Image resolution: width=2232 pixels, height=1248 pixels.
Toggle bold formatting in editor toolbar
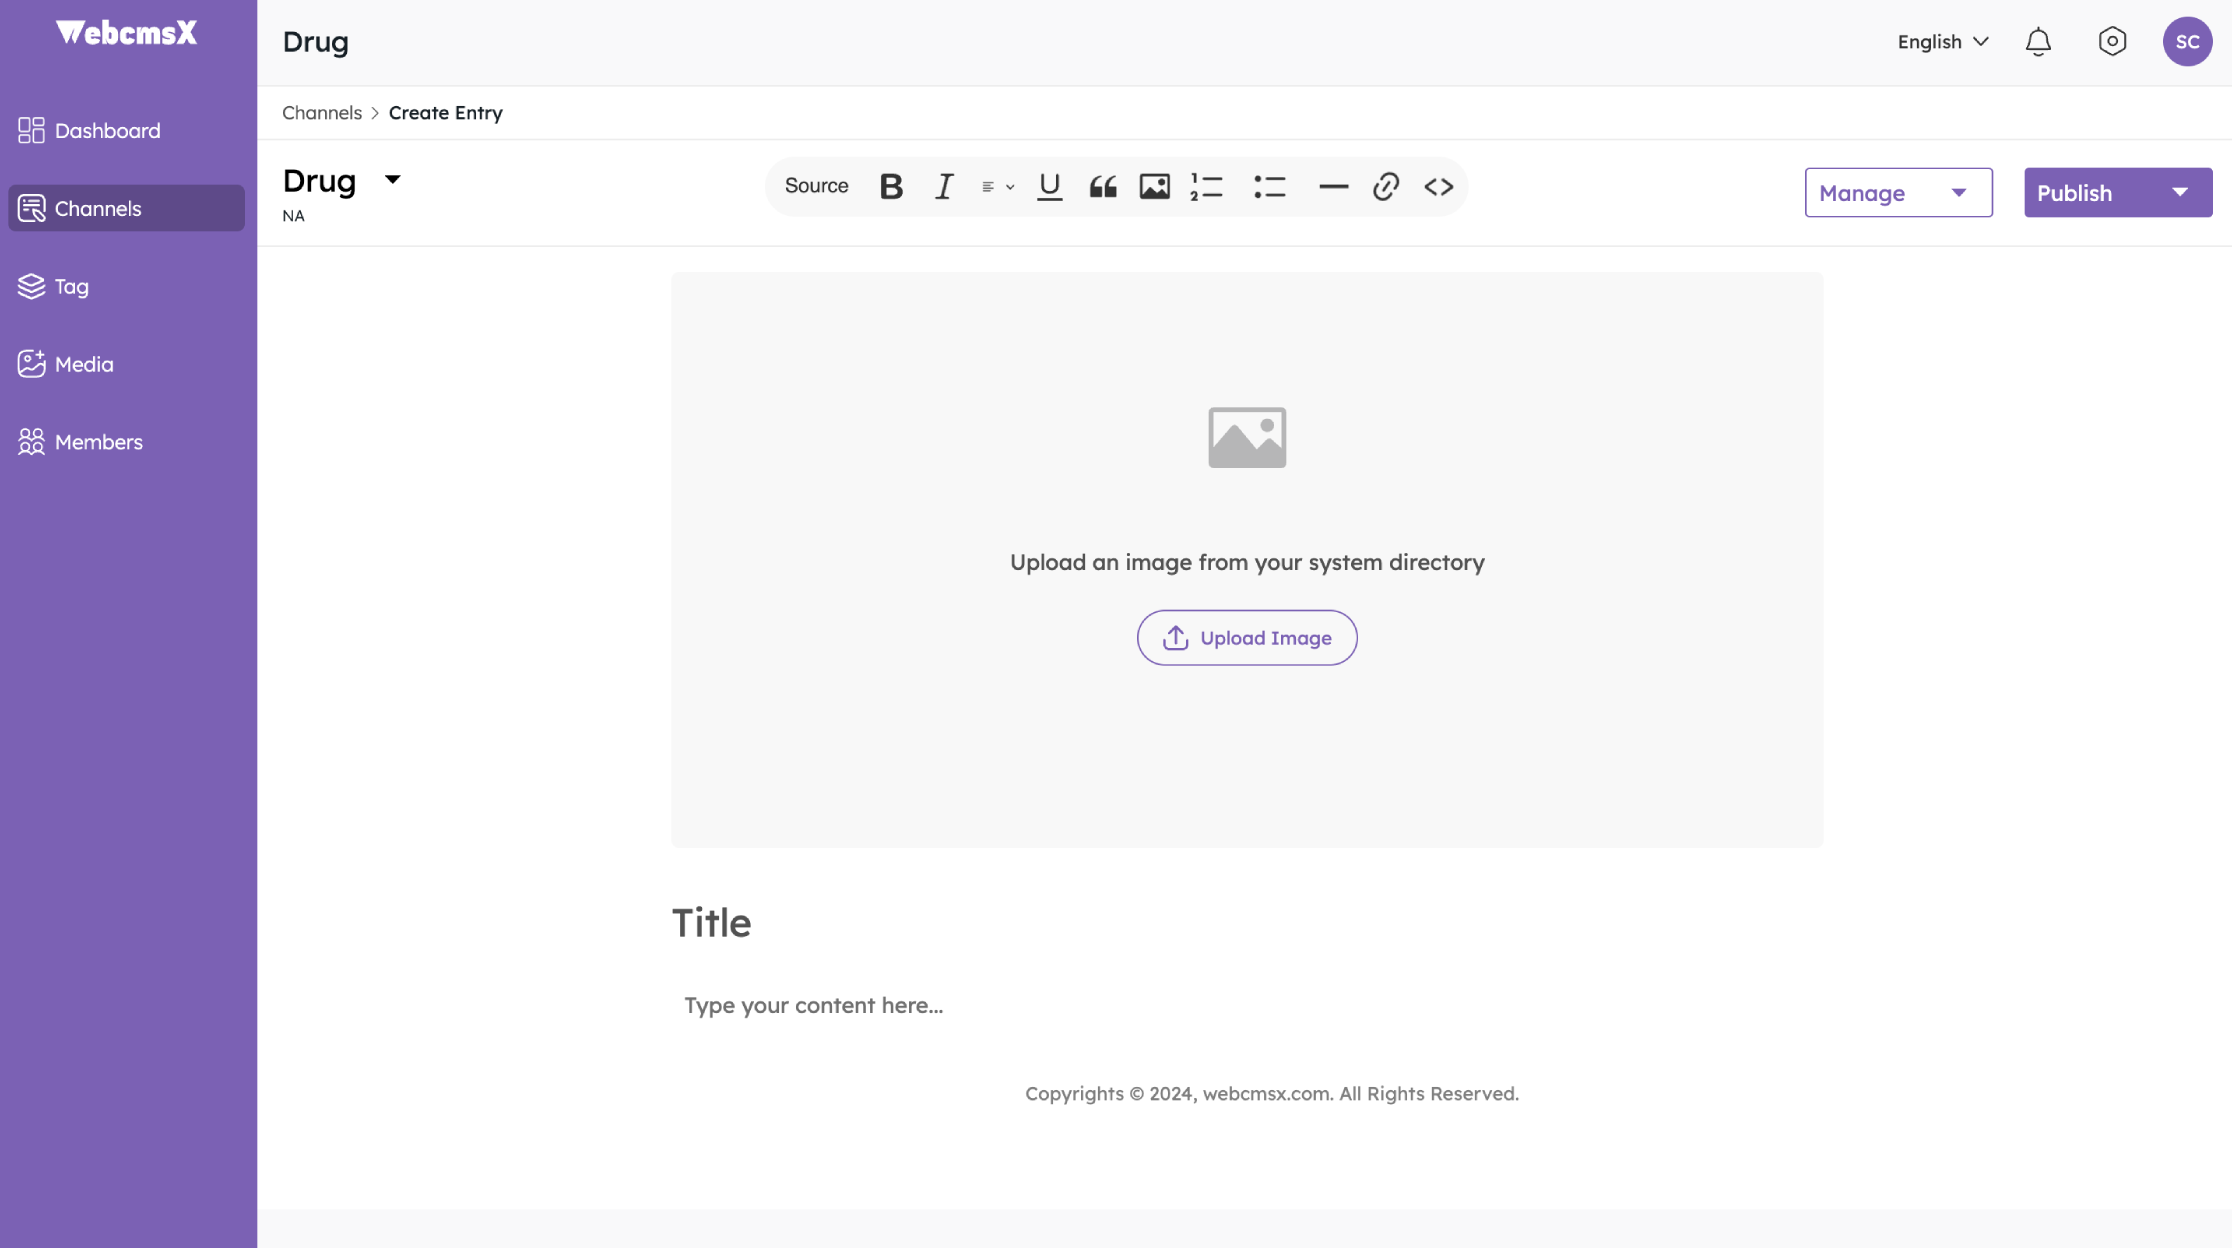(x=891, y=187)
